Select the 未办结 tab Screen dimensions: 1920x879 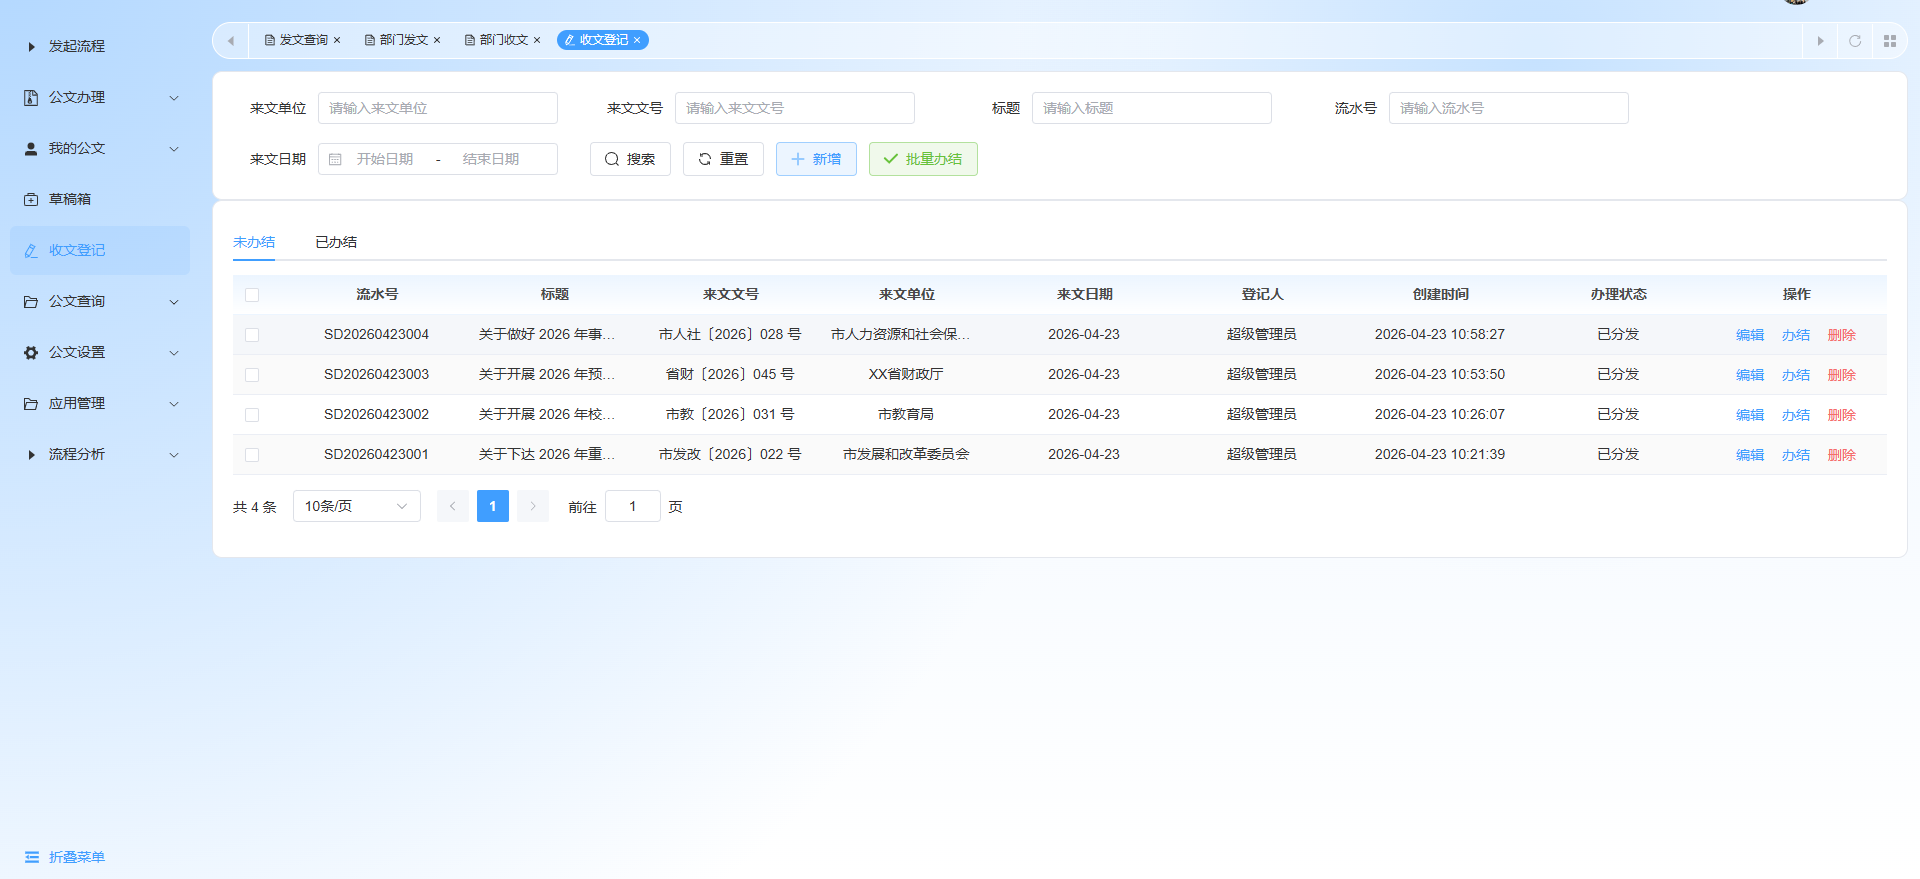(x=254, y=242)
